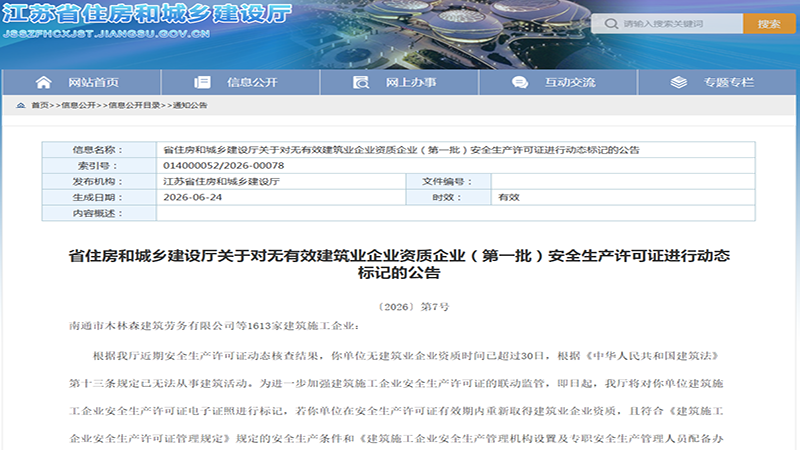The width and height of the screenshot is (800, 450).
Task: Click the bold announcement headline
Action: point(399,264)
